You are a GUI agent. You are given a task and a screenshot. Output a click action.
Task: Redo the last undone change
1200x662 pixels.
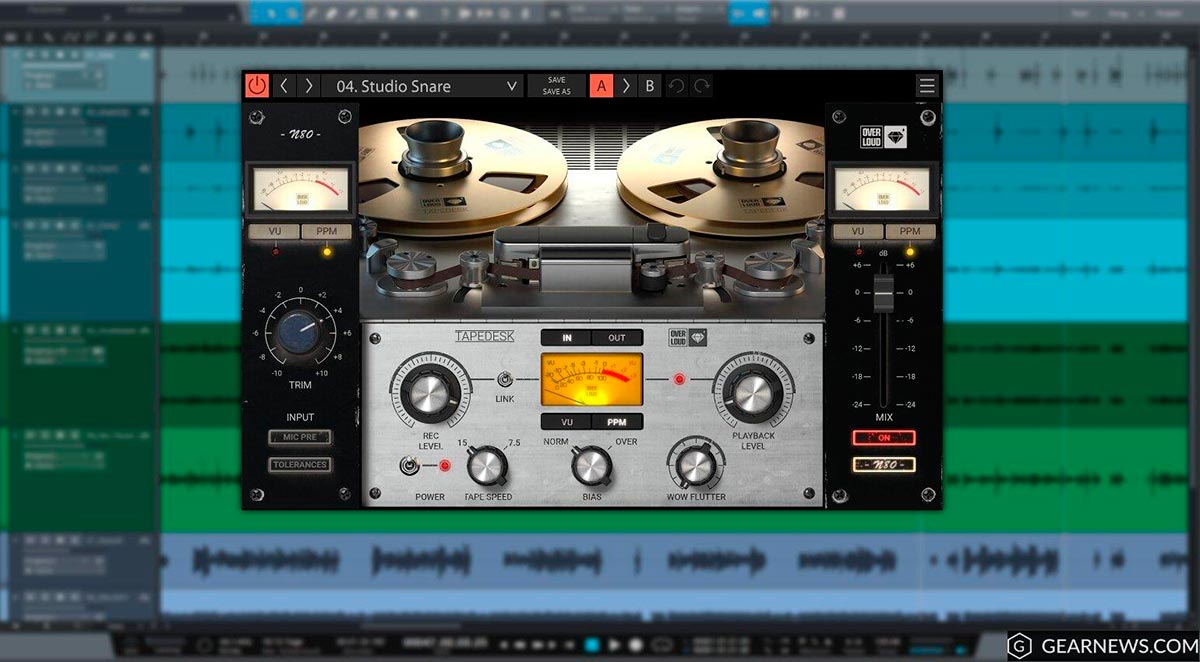(x=702, y=86)
